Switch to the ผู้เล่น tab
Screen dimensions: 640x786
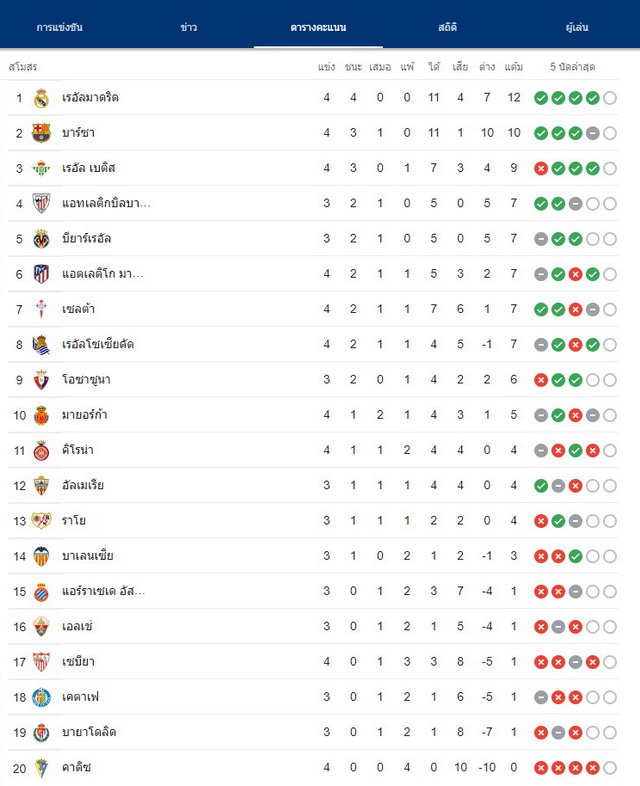click(577, 28)
